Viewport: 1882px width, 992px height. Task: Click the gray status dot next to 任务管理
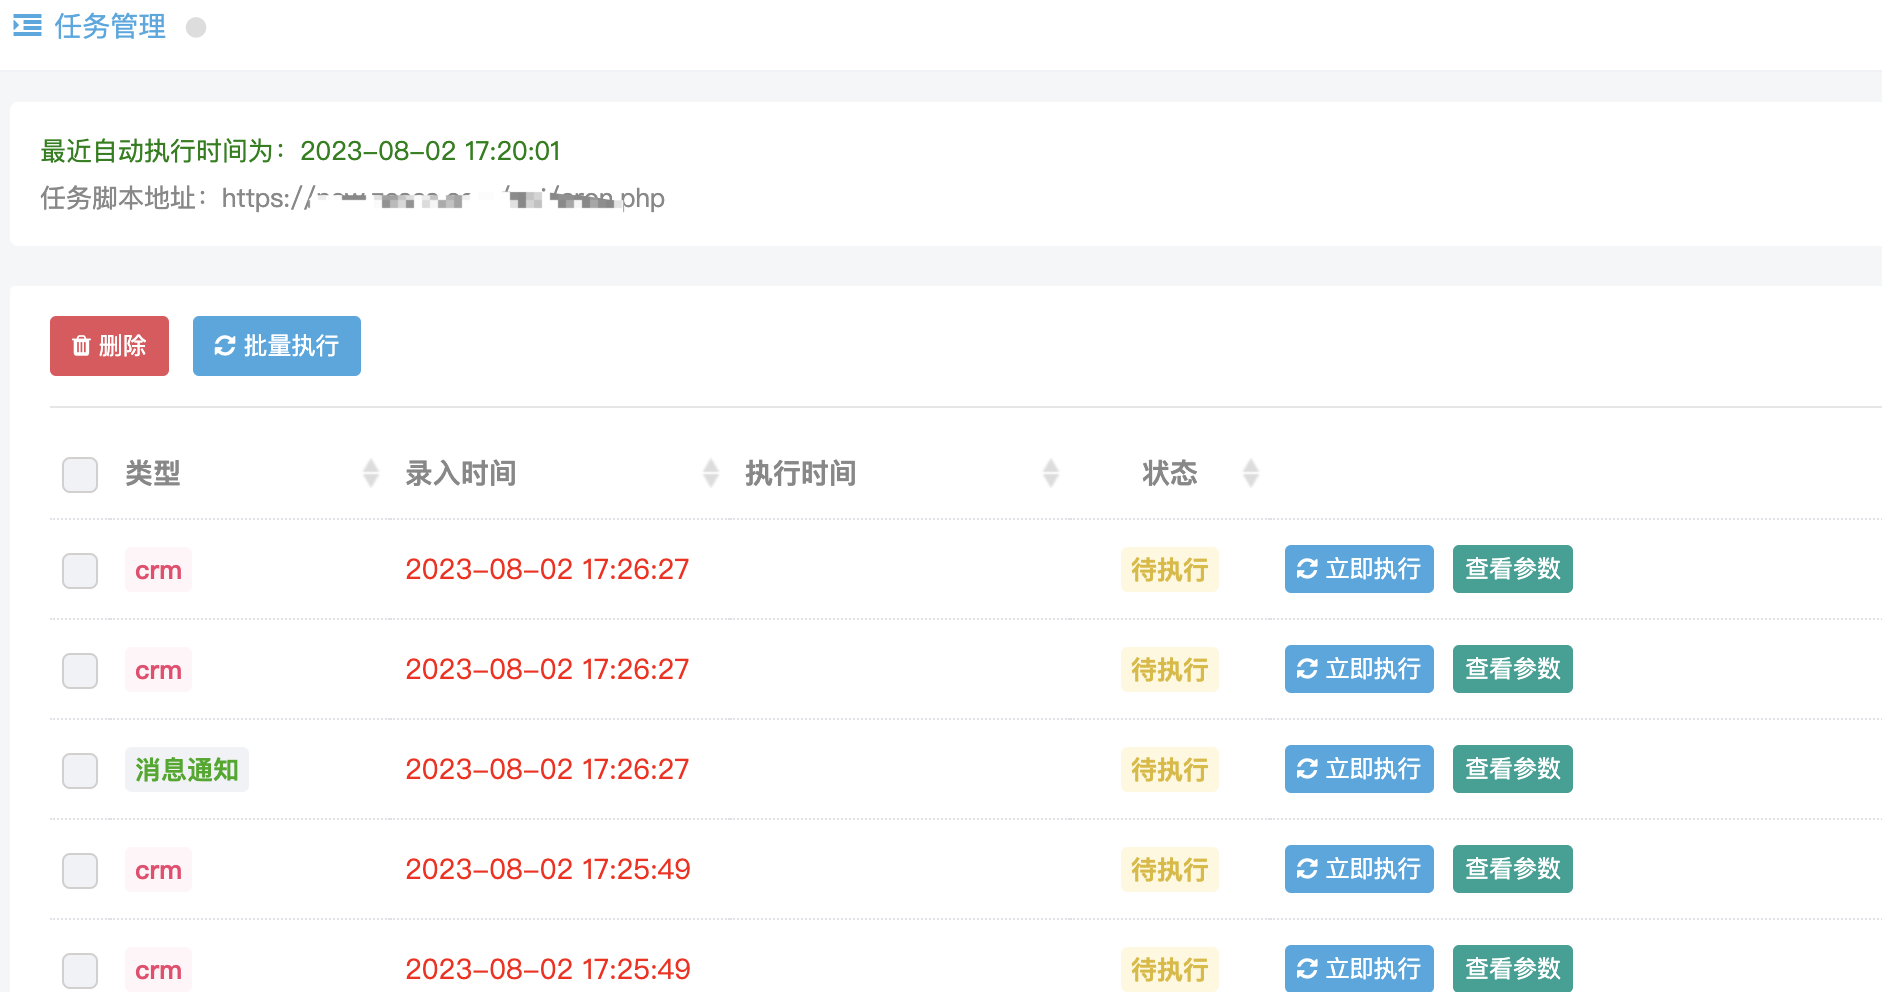(196, 28)
